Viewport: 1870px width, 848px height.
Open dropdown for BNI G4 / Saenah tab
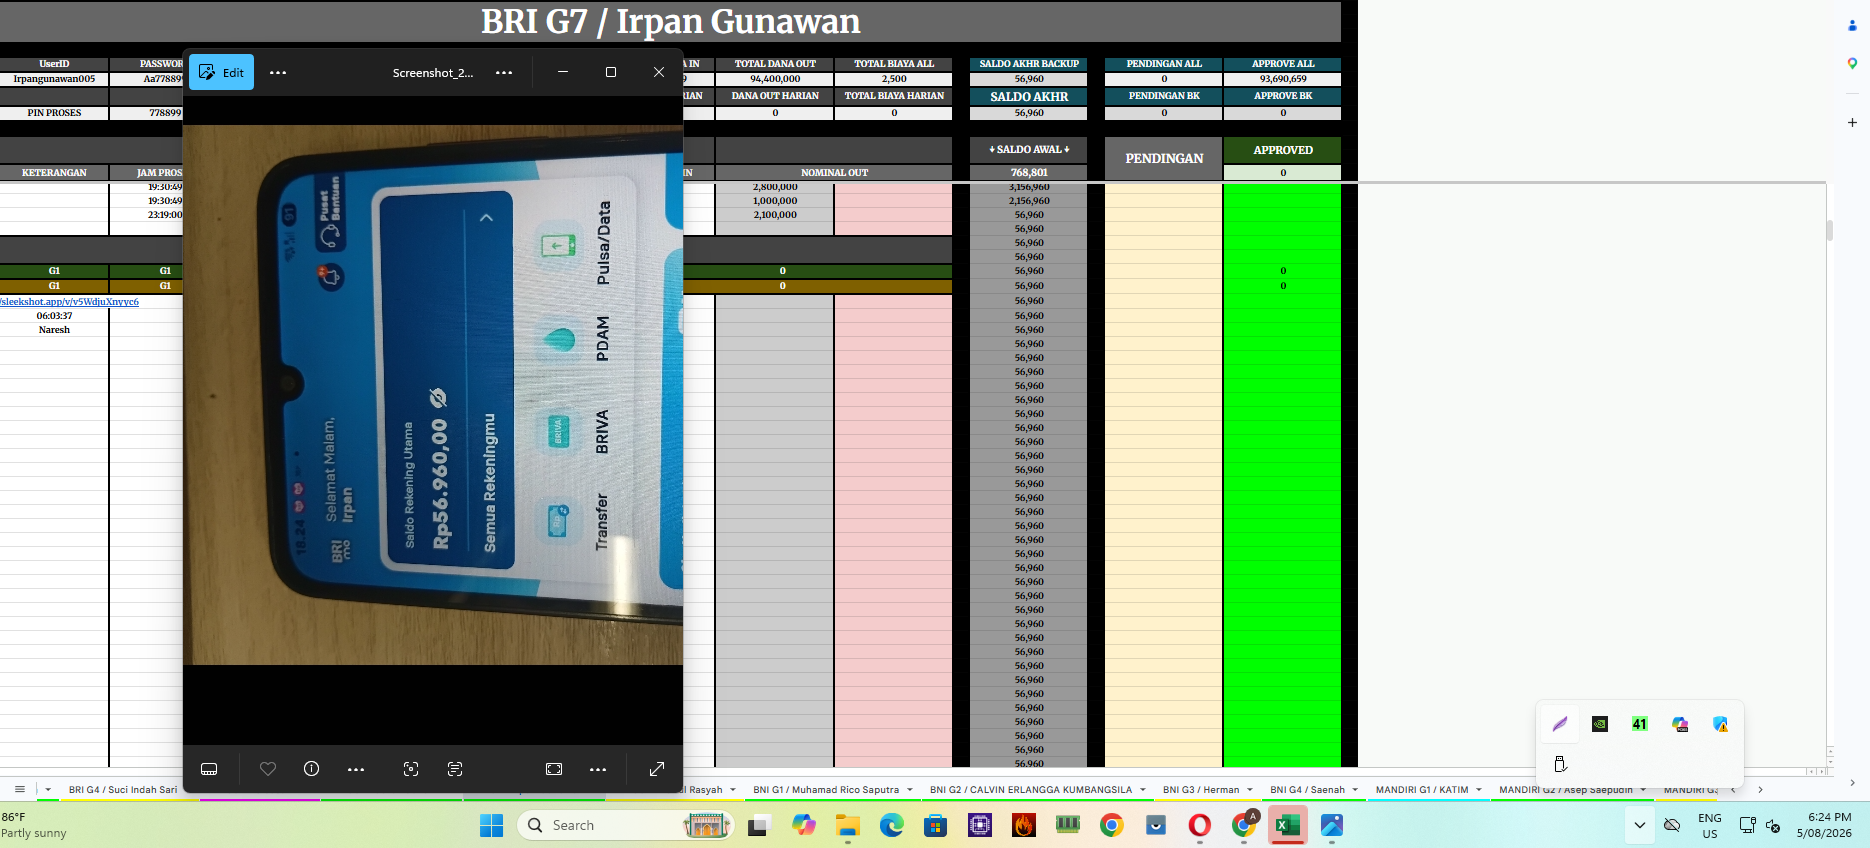tap(1356, 790)
